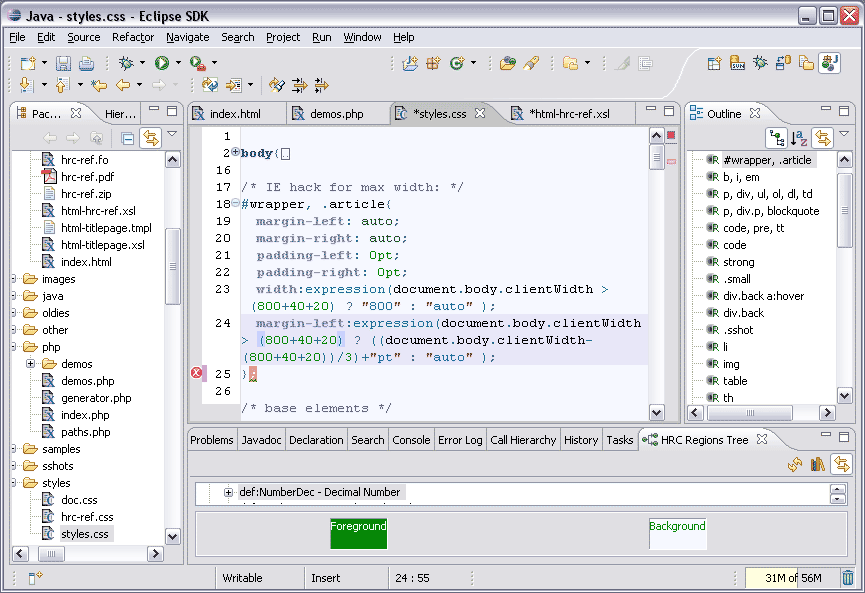Click the editor vertical scroll down arrow
Screen dimensions: 865x593
point(656,412)
